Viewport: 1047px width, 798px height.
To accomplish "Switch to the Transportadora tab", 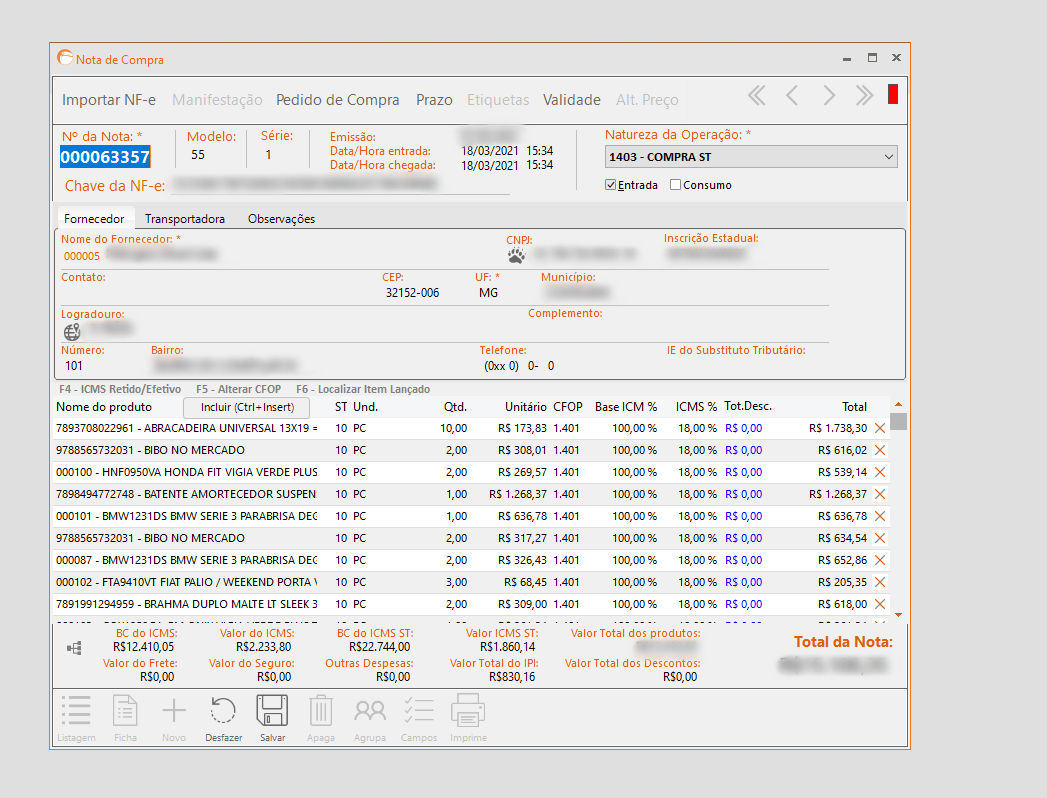I will coord(185,219).
